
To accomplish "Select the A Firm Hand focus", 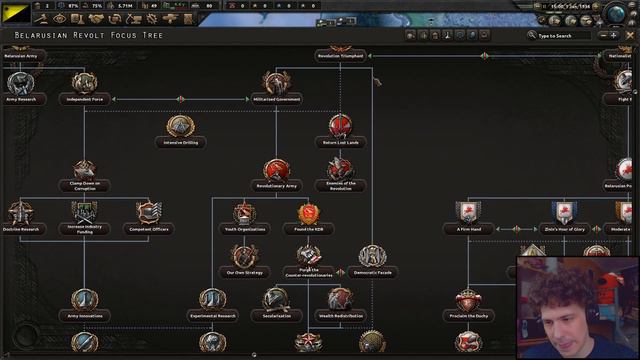I will coord(468,218).
